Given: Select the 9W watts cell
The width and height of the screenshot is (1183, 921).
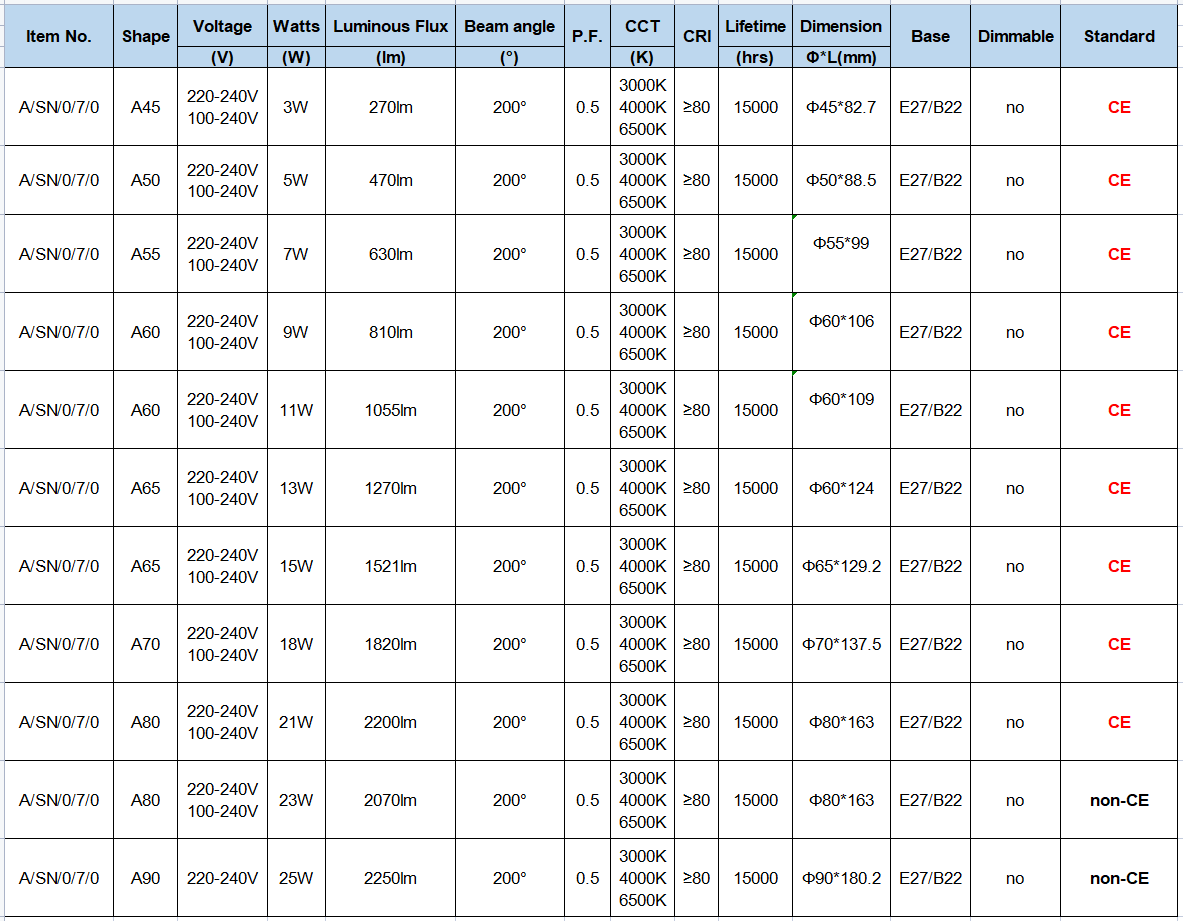Looking at the screenshot, I should coord(297,332).
